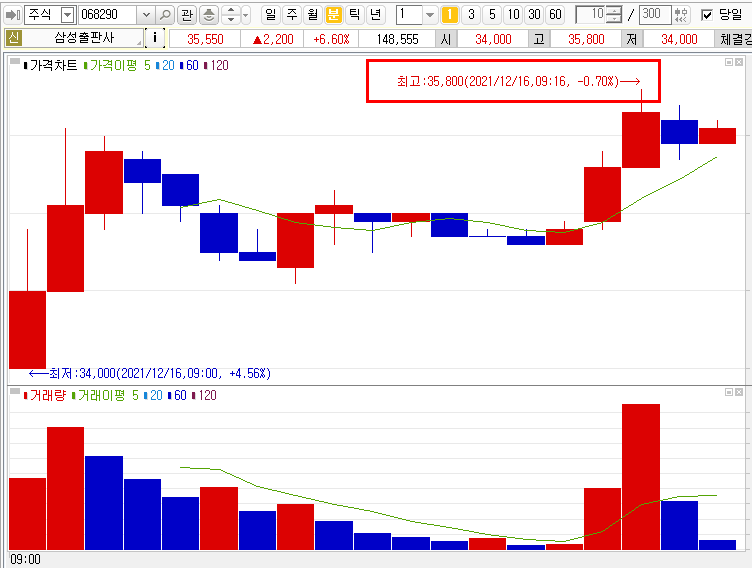Open small dropdown beside navigation arrows
The image size is (752, 568).
246,15
